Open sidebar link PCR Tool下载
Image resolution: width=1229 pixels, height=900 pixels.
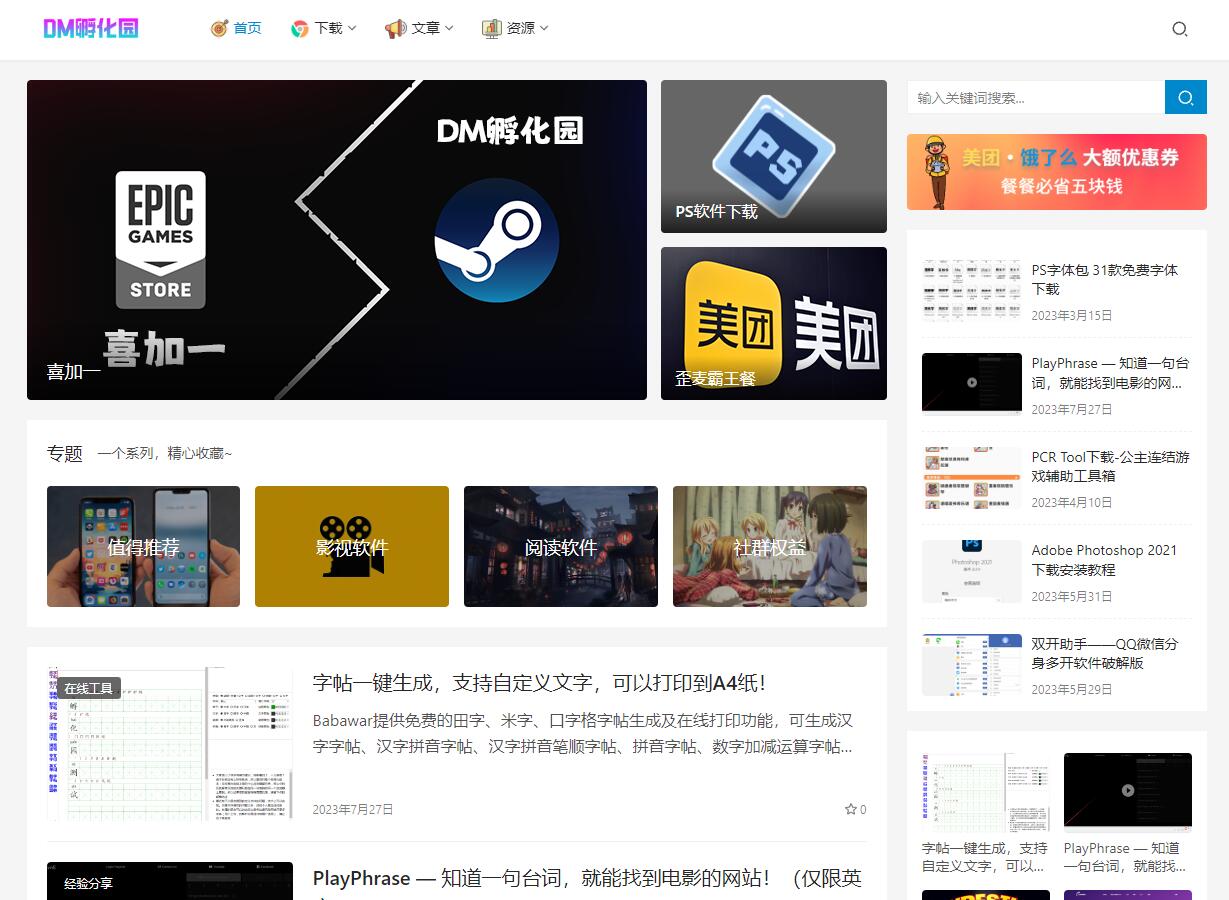click(1111, 466)
